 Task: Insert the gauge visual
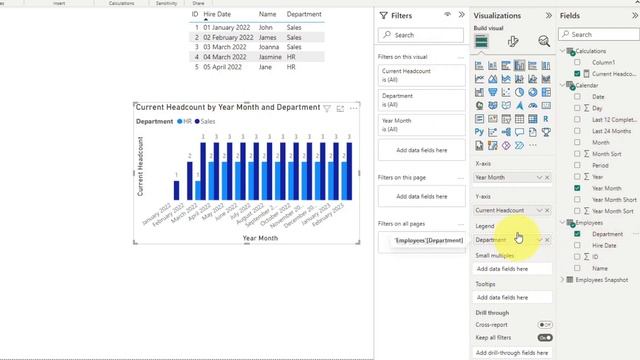coord(533,106)
